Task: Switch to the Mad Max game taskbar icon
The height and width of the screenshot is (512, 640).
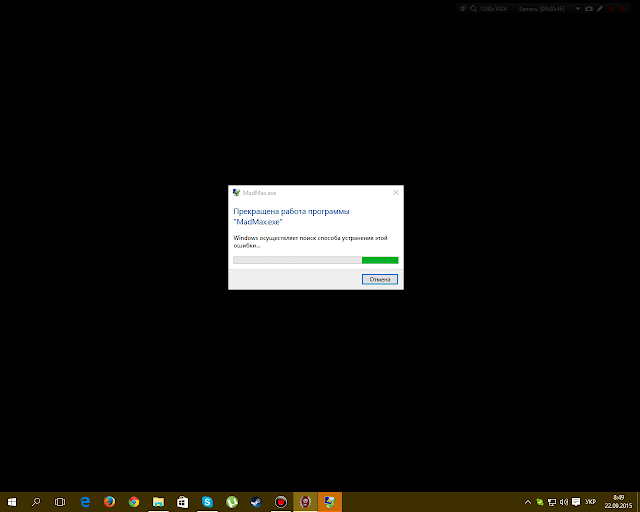Action: click(x=305, y=502)
